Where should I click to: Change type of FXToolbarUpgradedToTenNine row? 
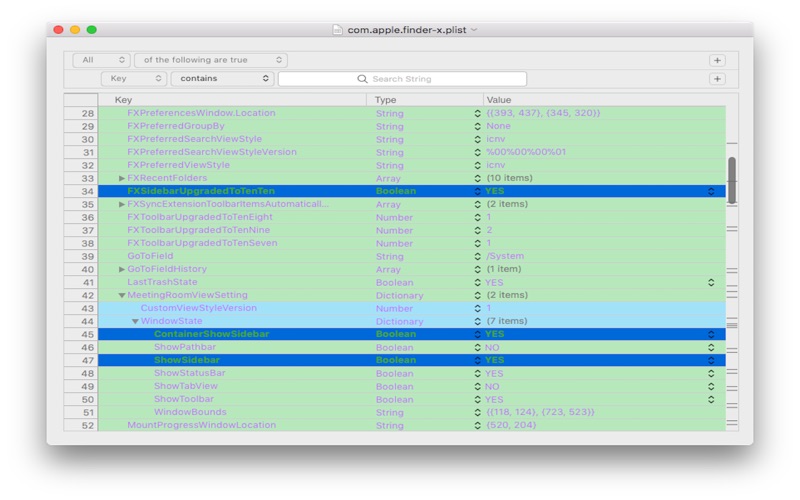tap(477, 230)
